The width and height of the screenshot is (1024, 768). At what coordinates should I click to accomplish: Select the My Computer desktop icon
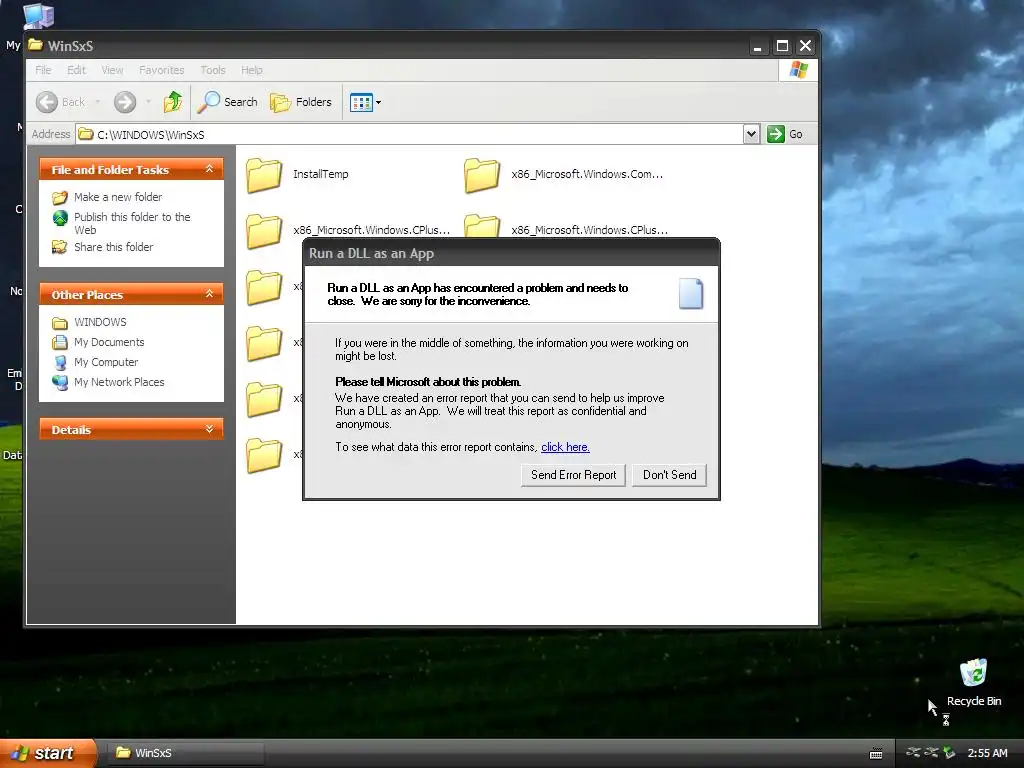pyautogui.click(x=38, y=16)
